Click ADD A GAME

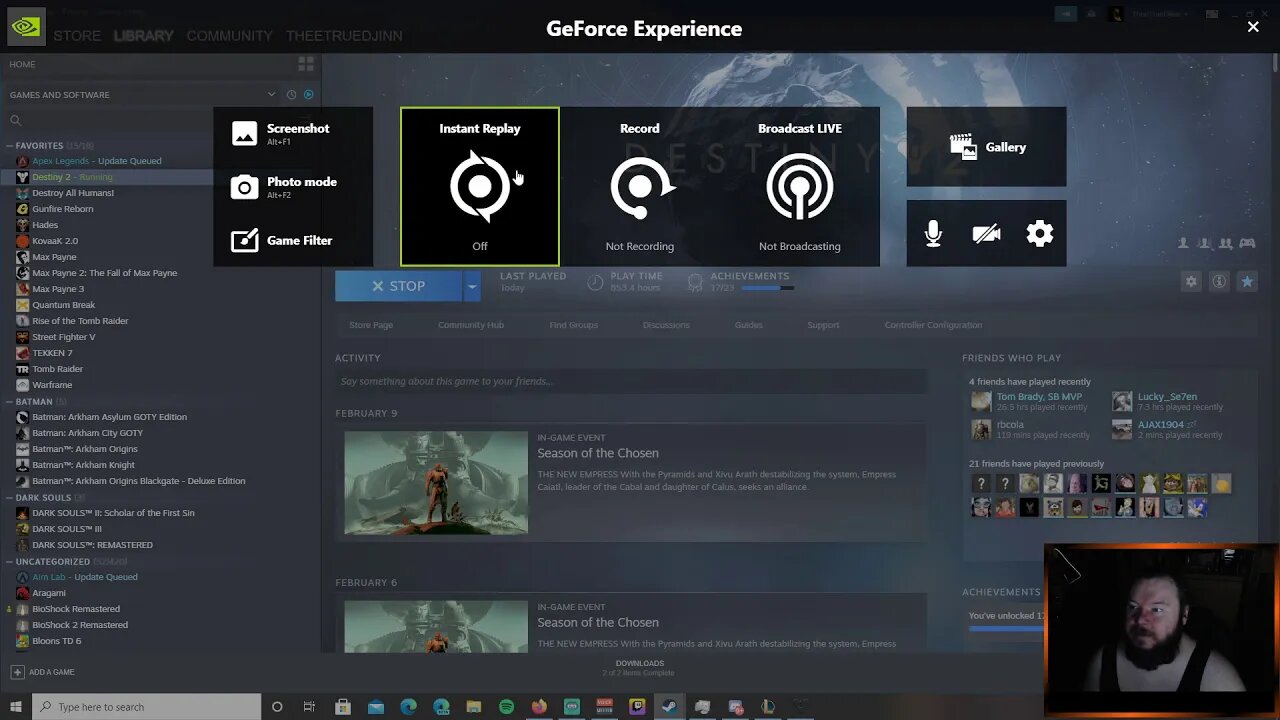coord(43,672)
